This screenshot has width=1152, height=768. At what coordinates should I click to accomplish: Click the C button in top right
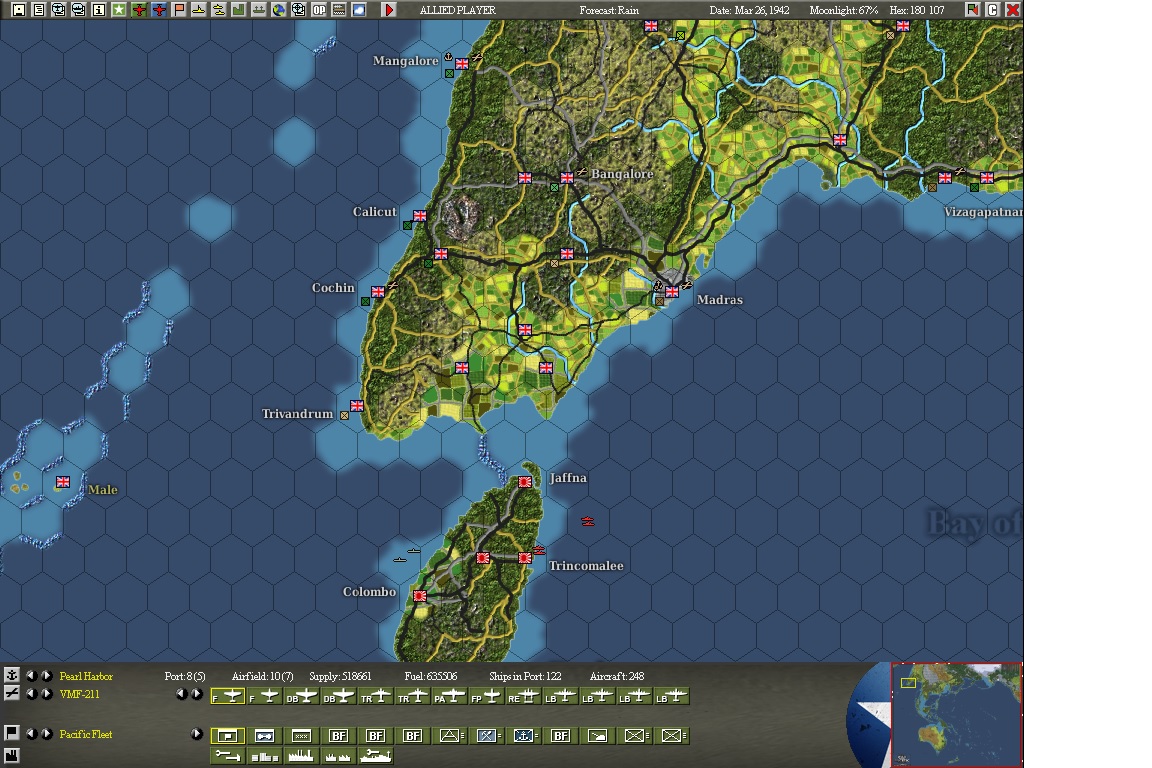coord(993,10)
